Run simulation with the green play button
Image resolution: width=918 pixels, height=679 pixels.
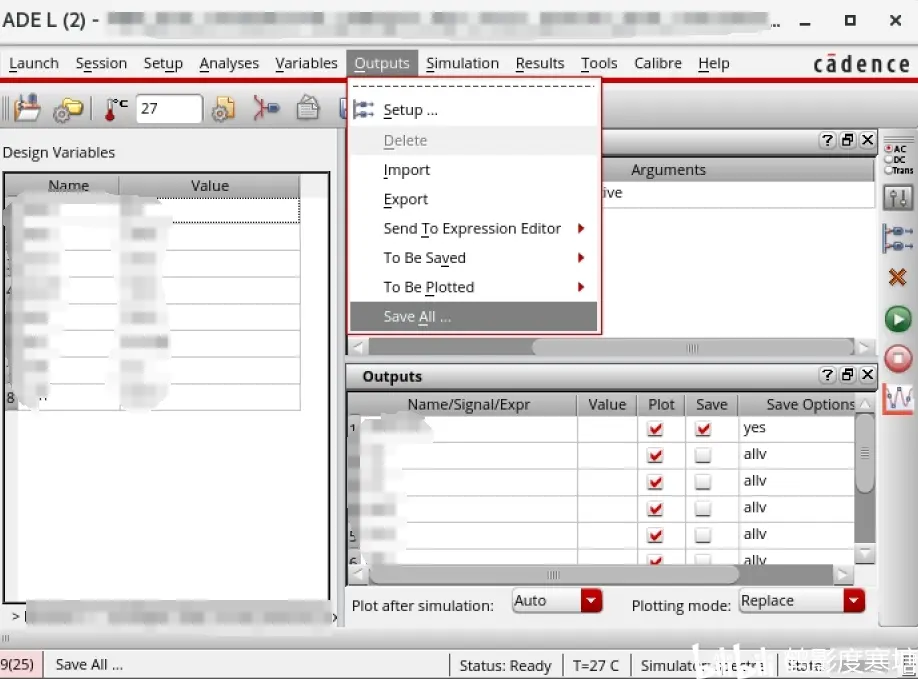pyautogui.click(x=898, y=320)
